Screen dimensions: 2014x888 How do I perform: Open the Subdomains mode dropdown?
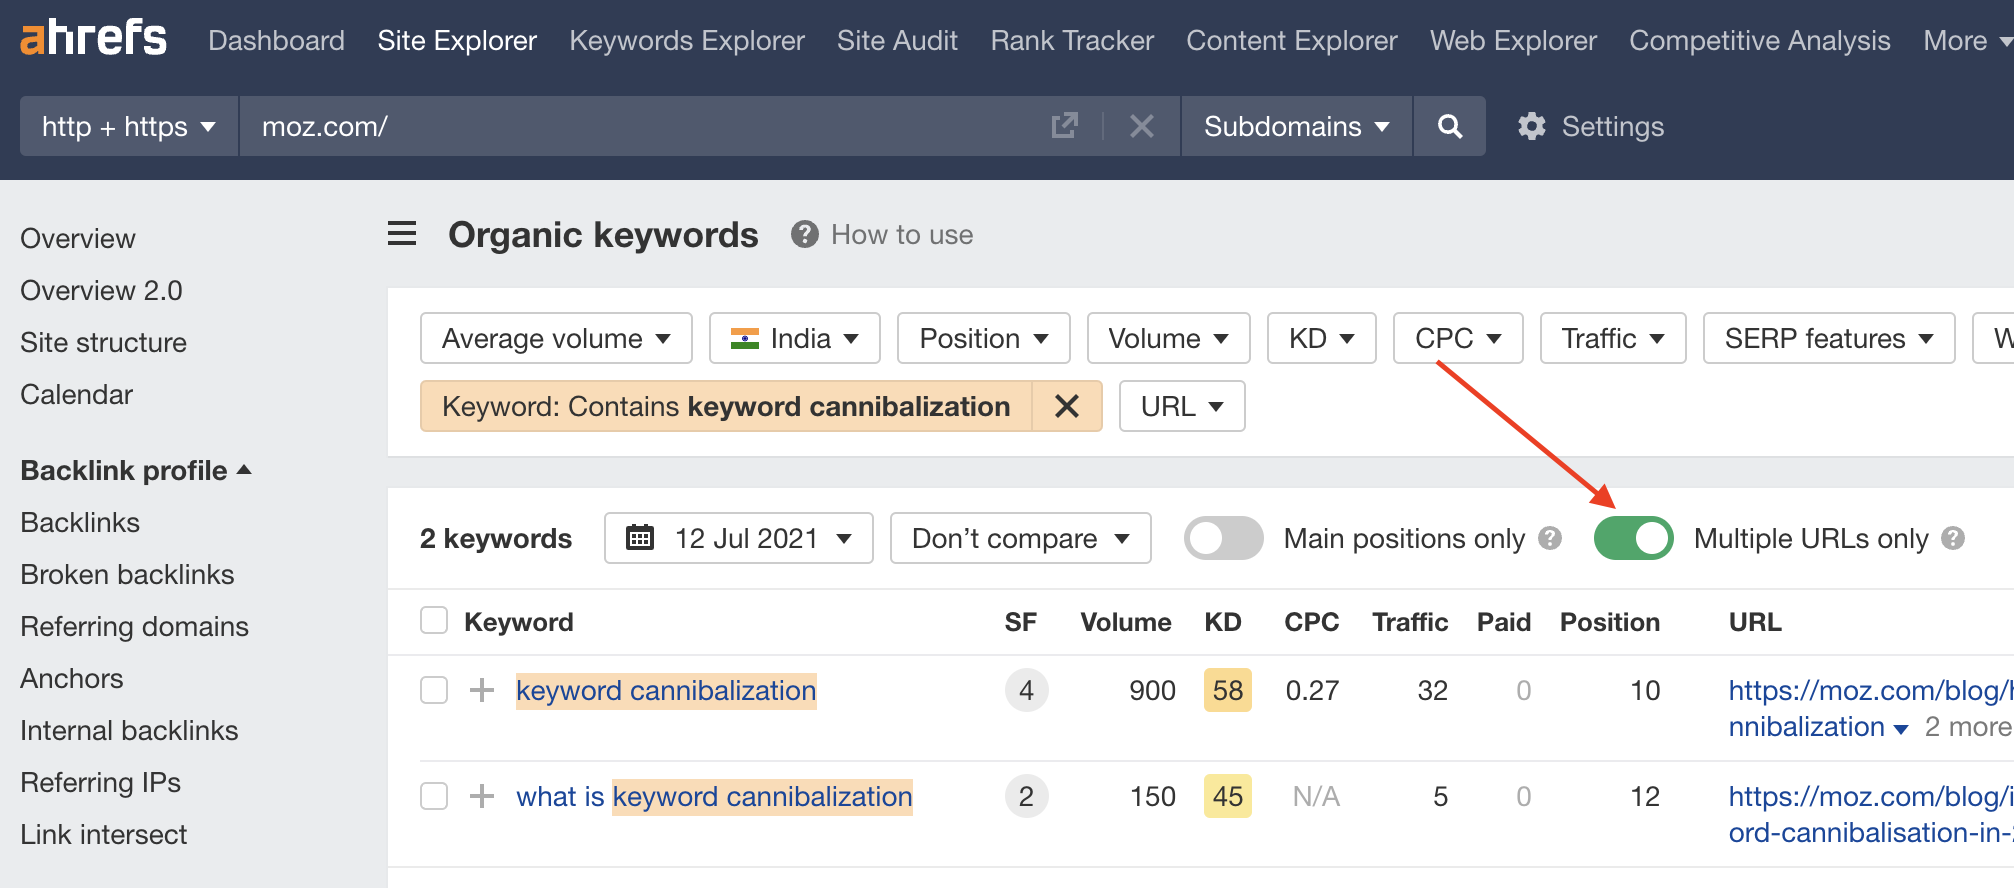(1296, 126)
